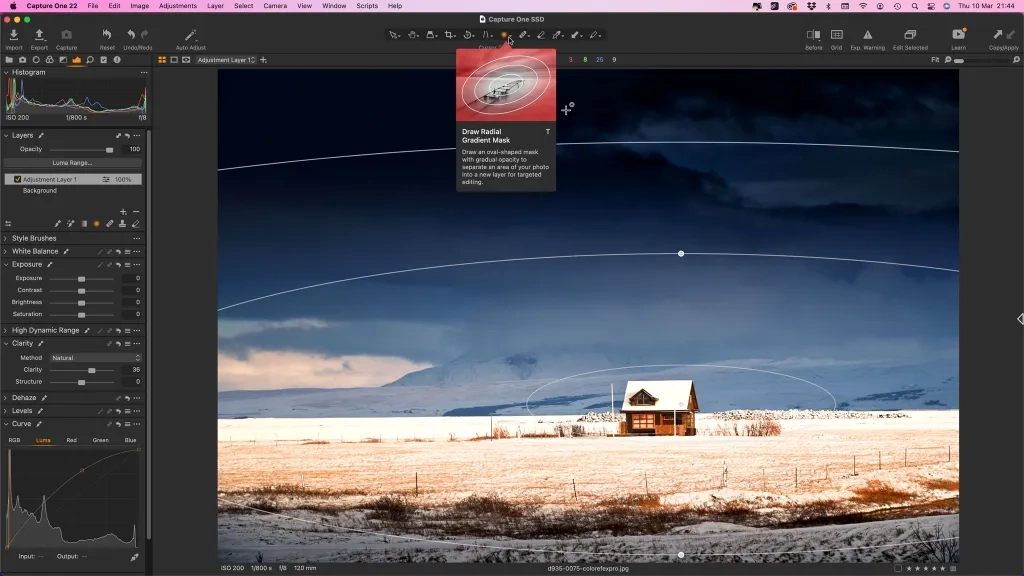Show the Before comparison view
Screen dimensions: 1024x576
pyautogui.click(x=813, y=36)
